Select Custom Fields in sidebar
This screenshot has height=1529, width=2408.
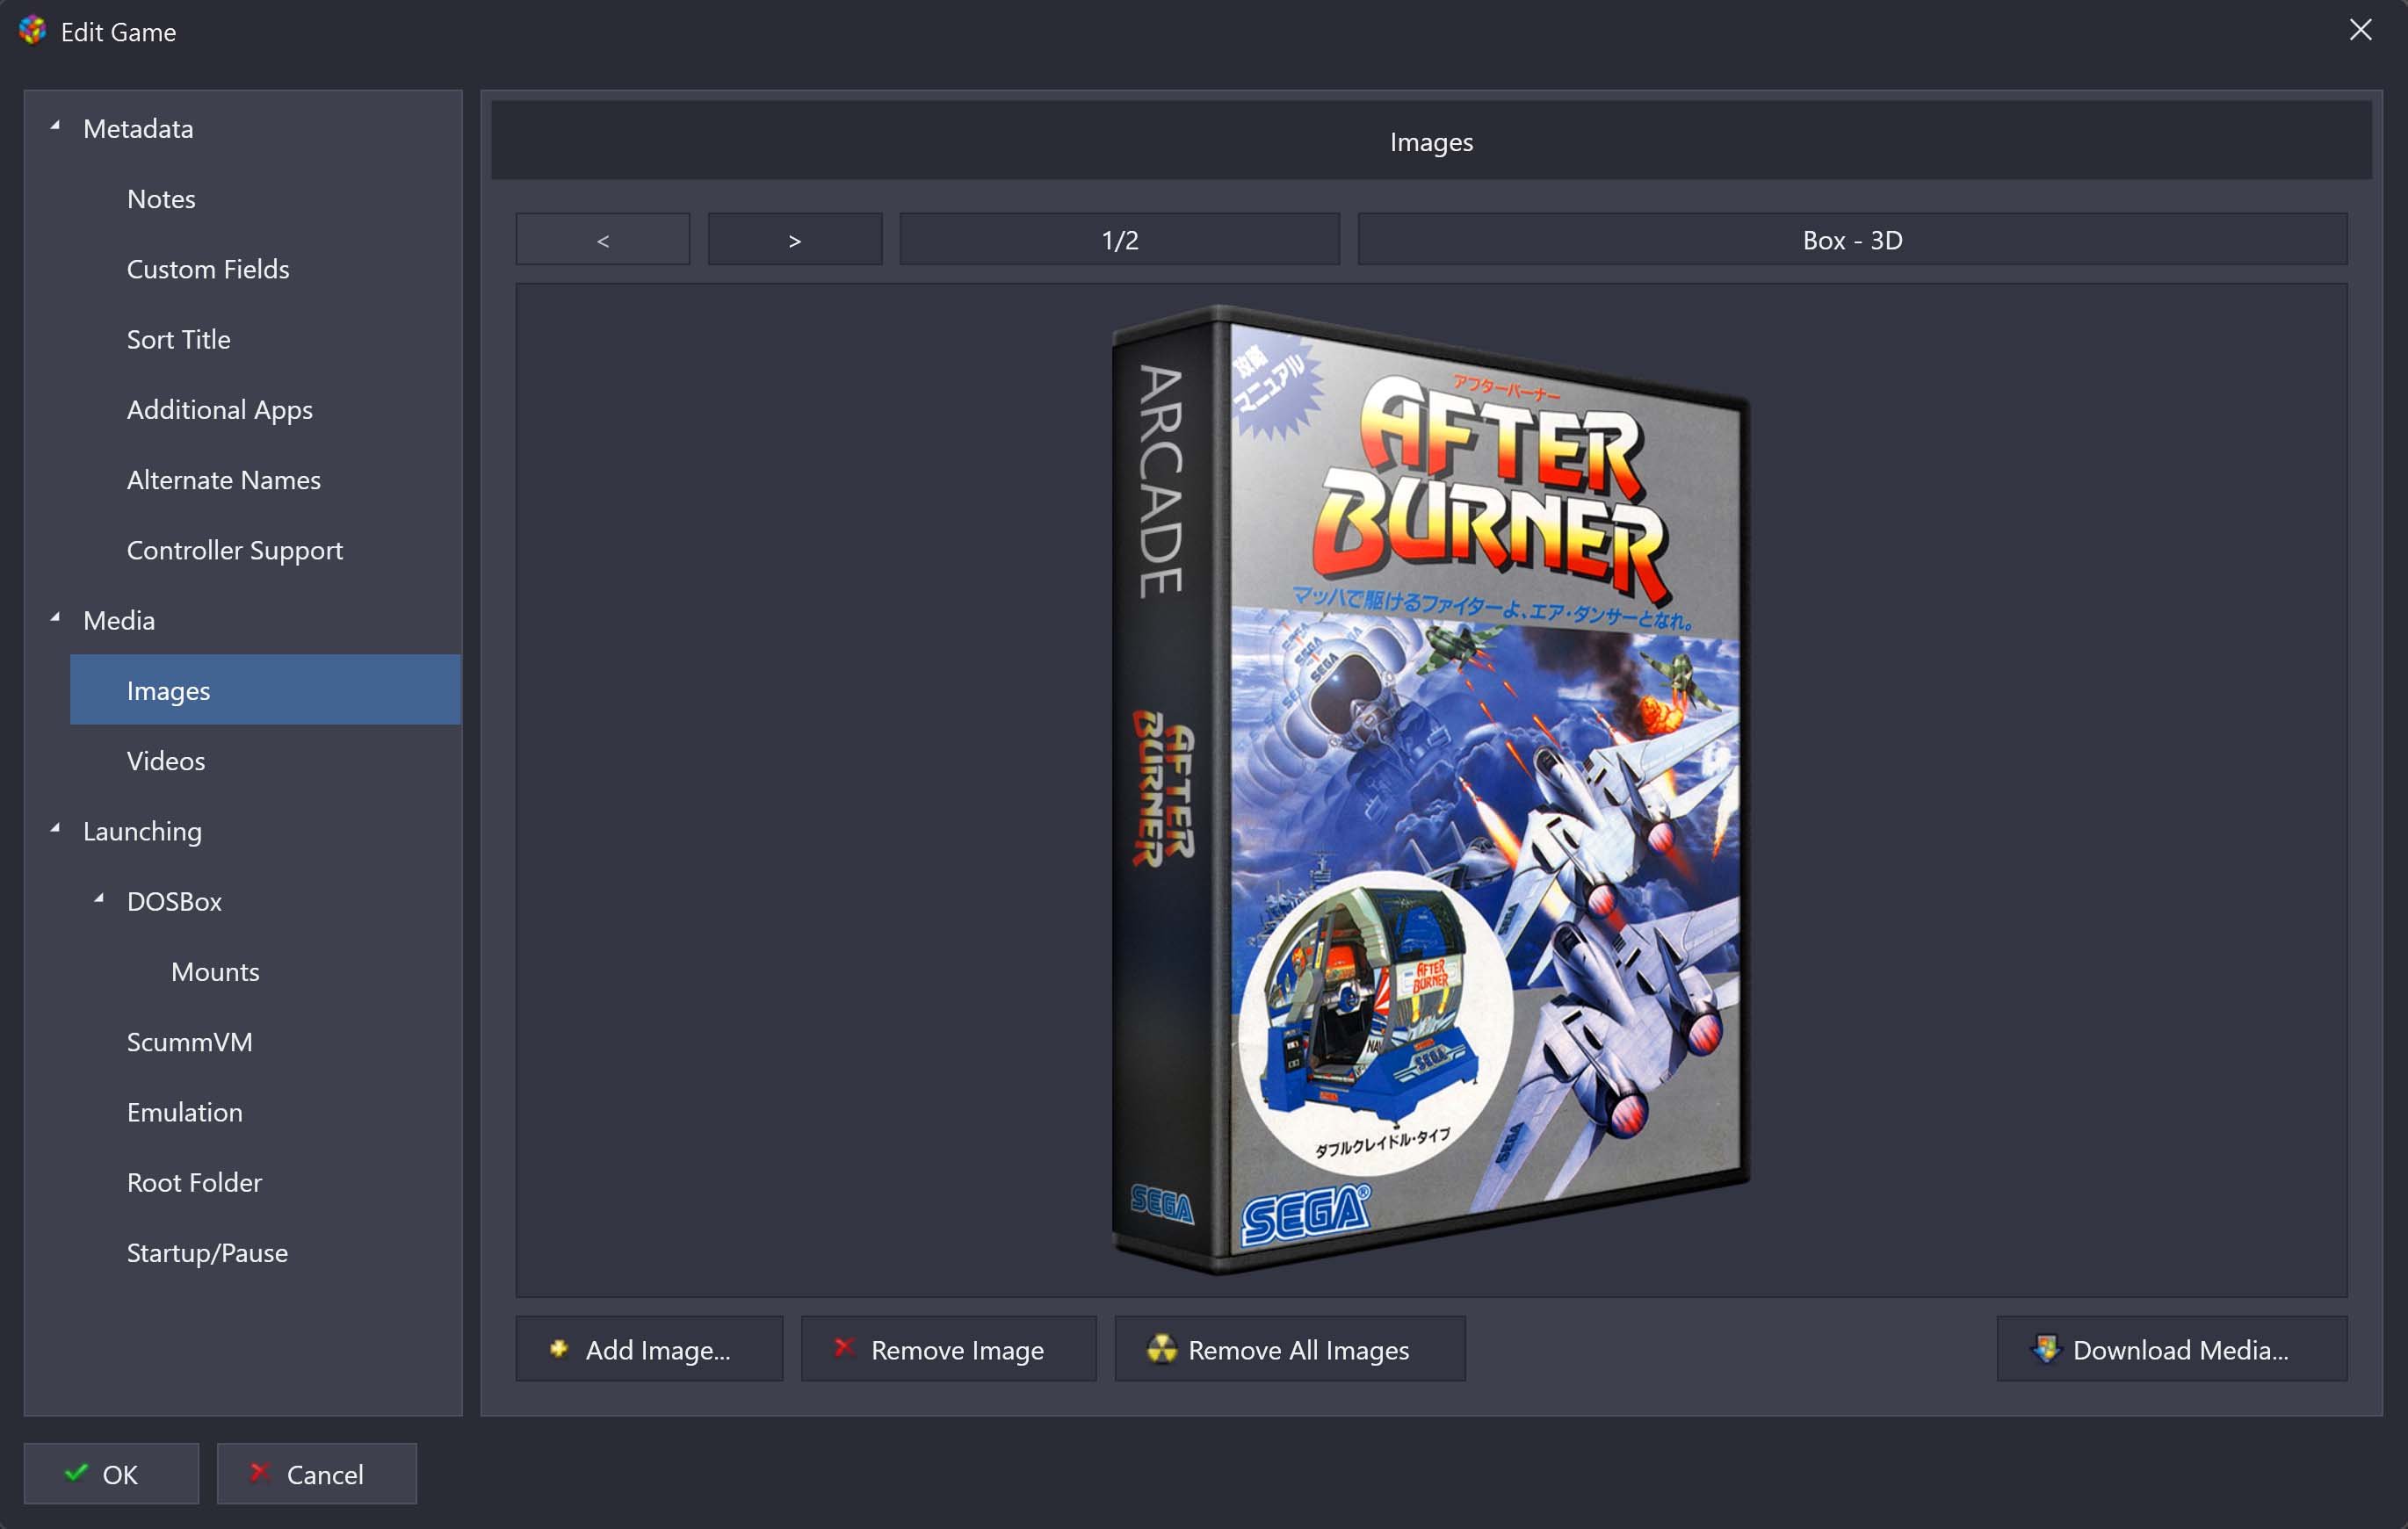coord(208,269)
